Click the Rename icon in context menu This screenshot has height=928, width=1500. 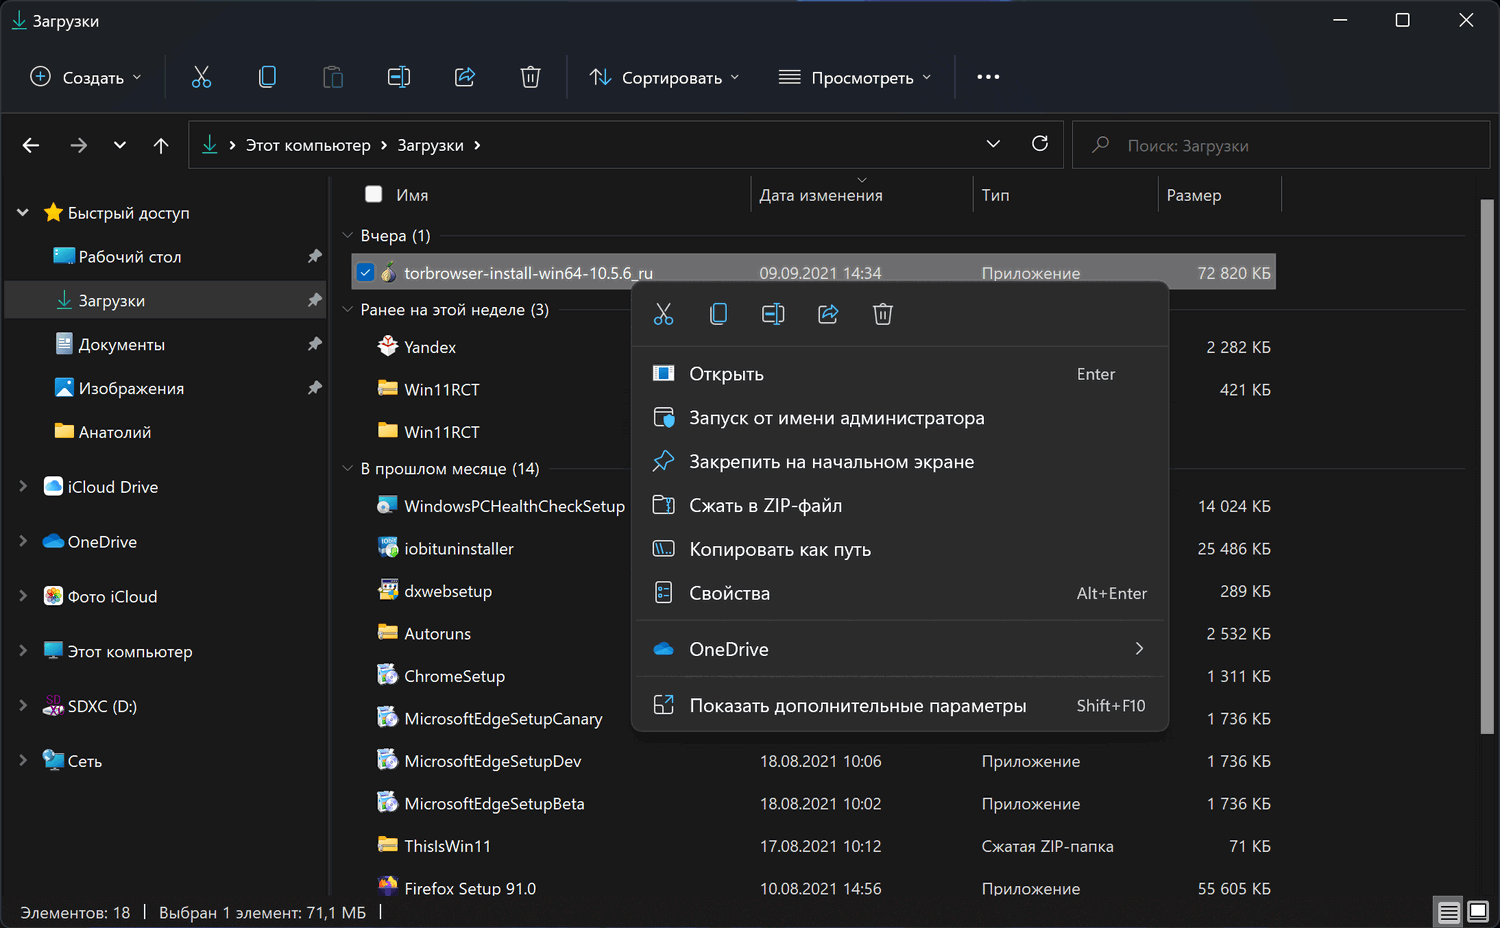coord(773,314)
